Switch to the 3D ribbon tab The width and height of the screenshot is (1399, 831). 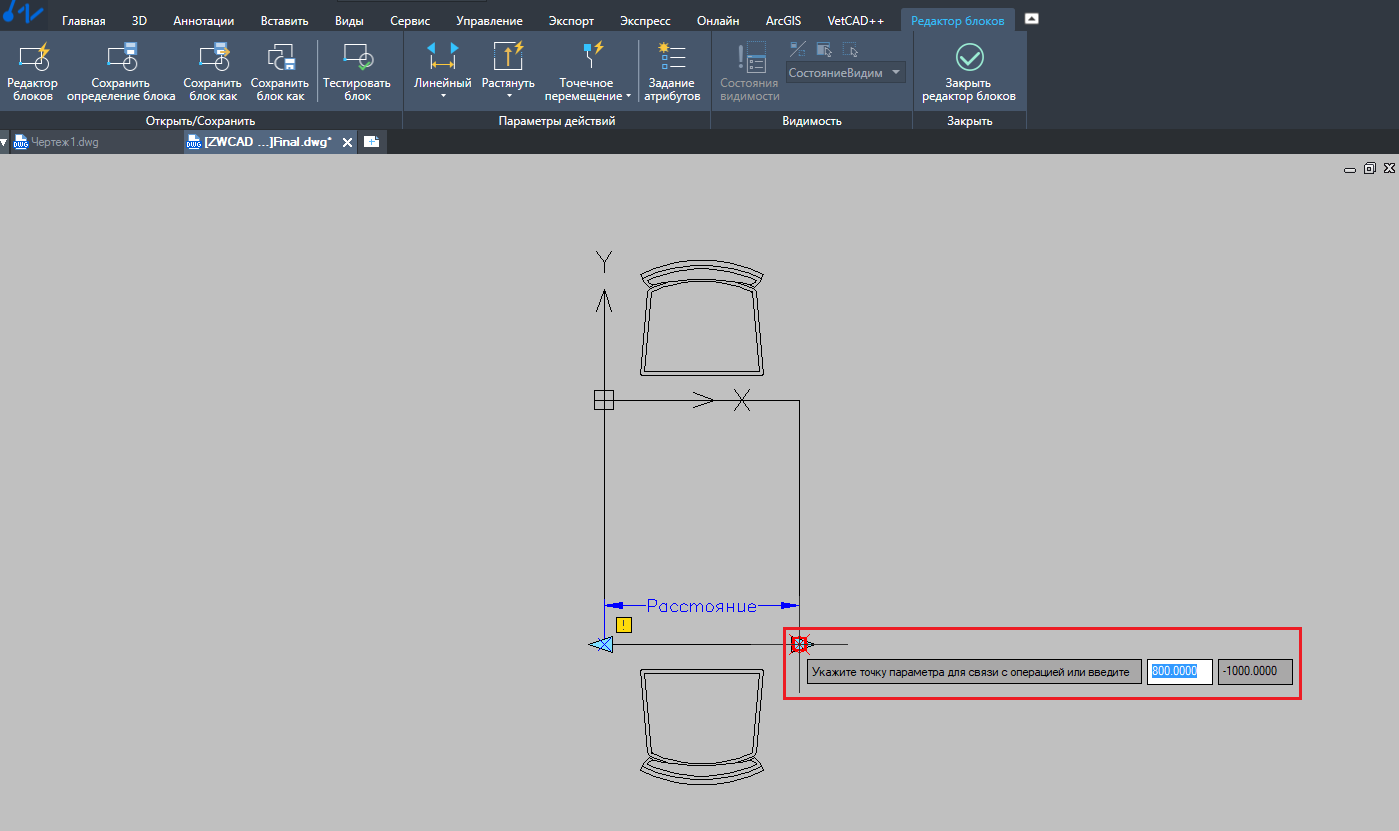click(x=139, y=20)
